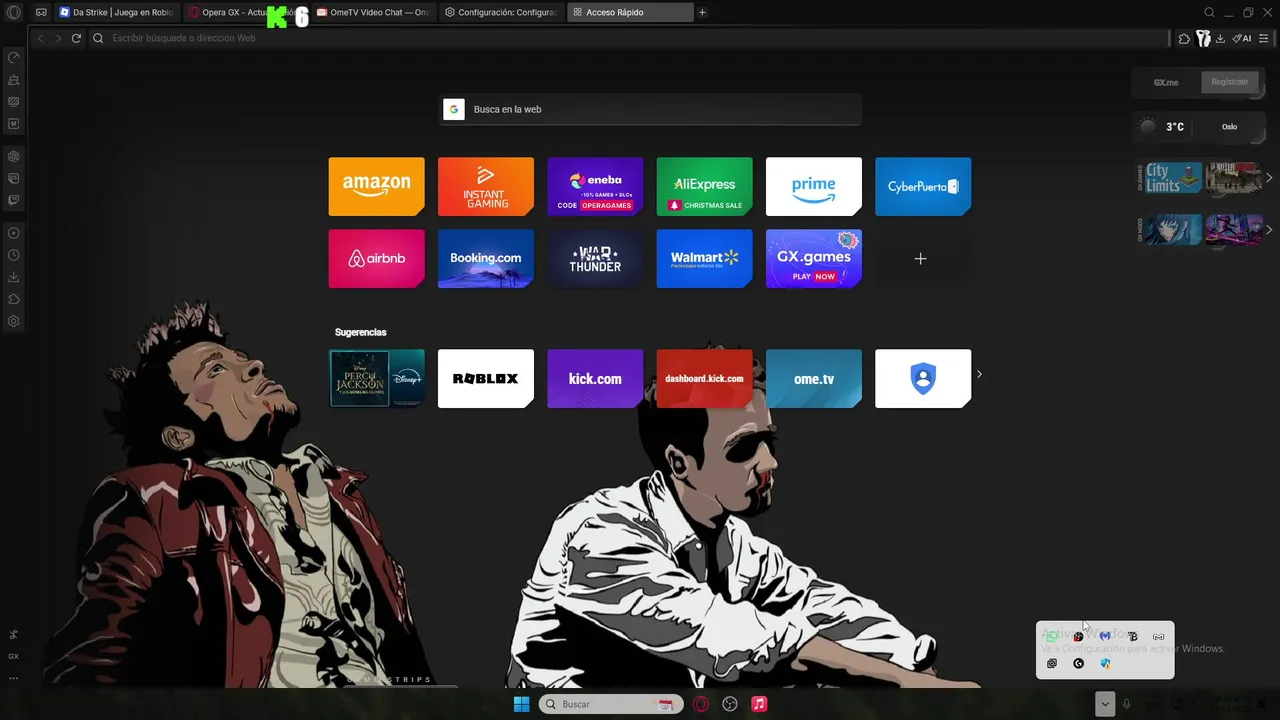Click the GX label icon in lower sidebar
The image size is (1280, 720).
(14, 656)
